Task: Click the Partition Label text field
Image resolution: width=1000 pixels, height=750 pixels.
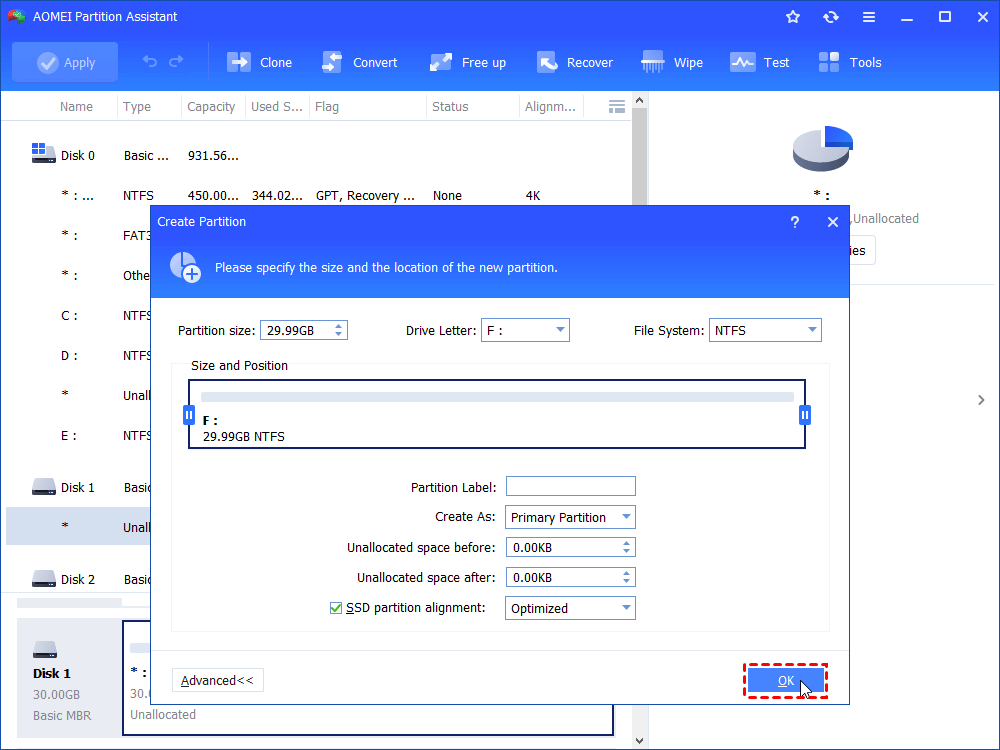Action: pyautogui.click(x=571, y=486)
